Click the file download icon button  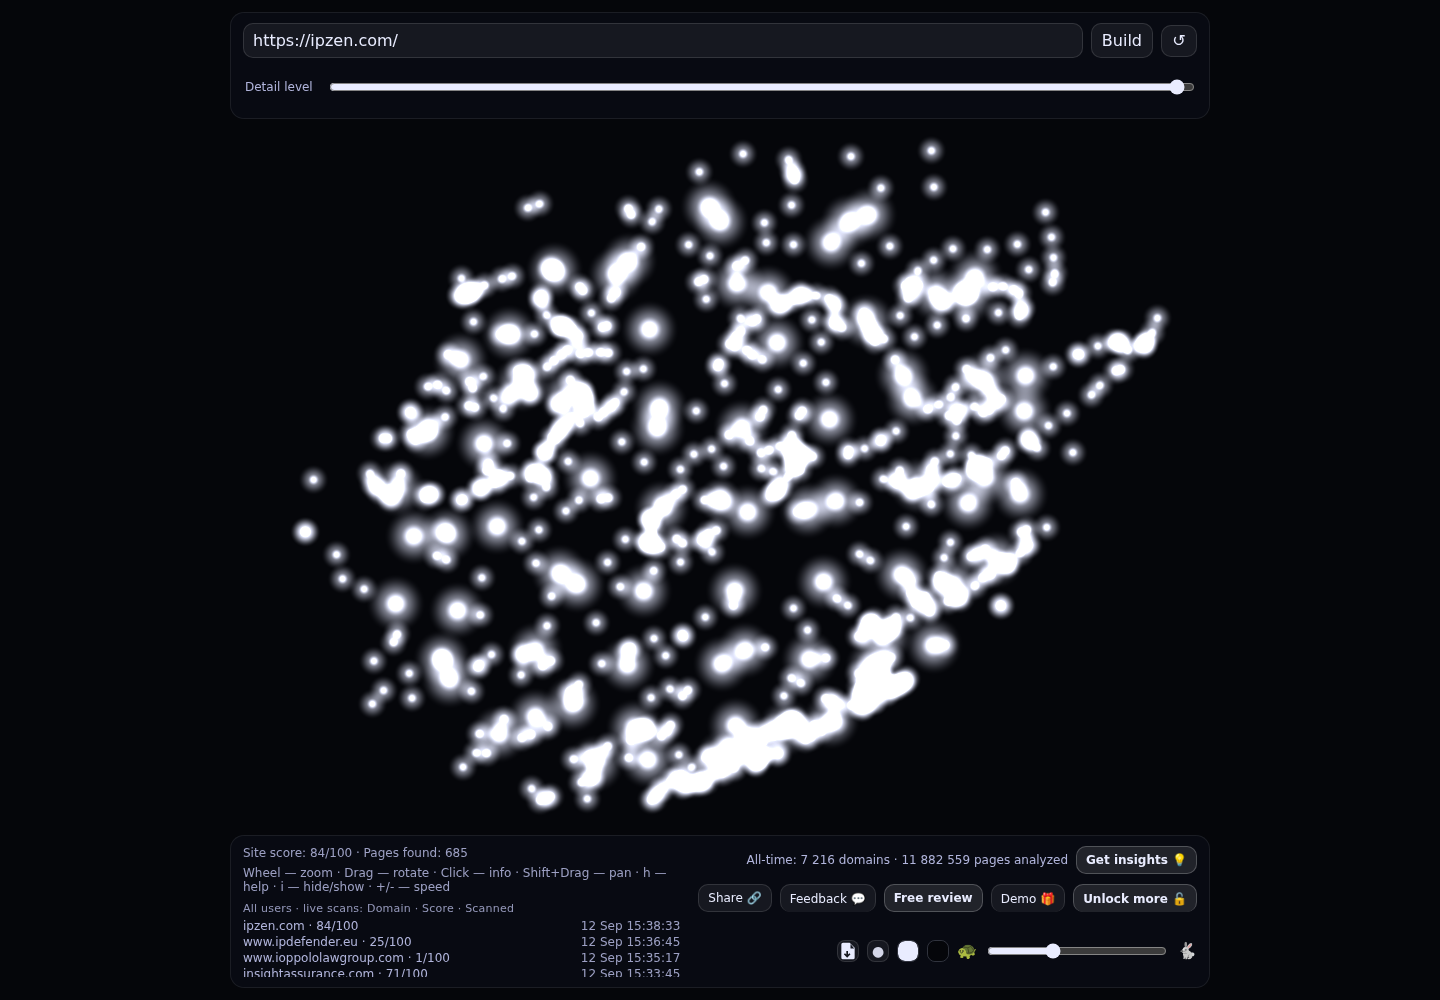[x=848, y=951]
